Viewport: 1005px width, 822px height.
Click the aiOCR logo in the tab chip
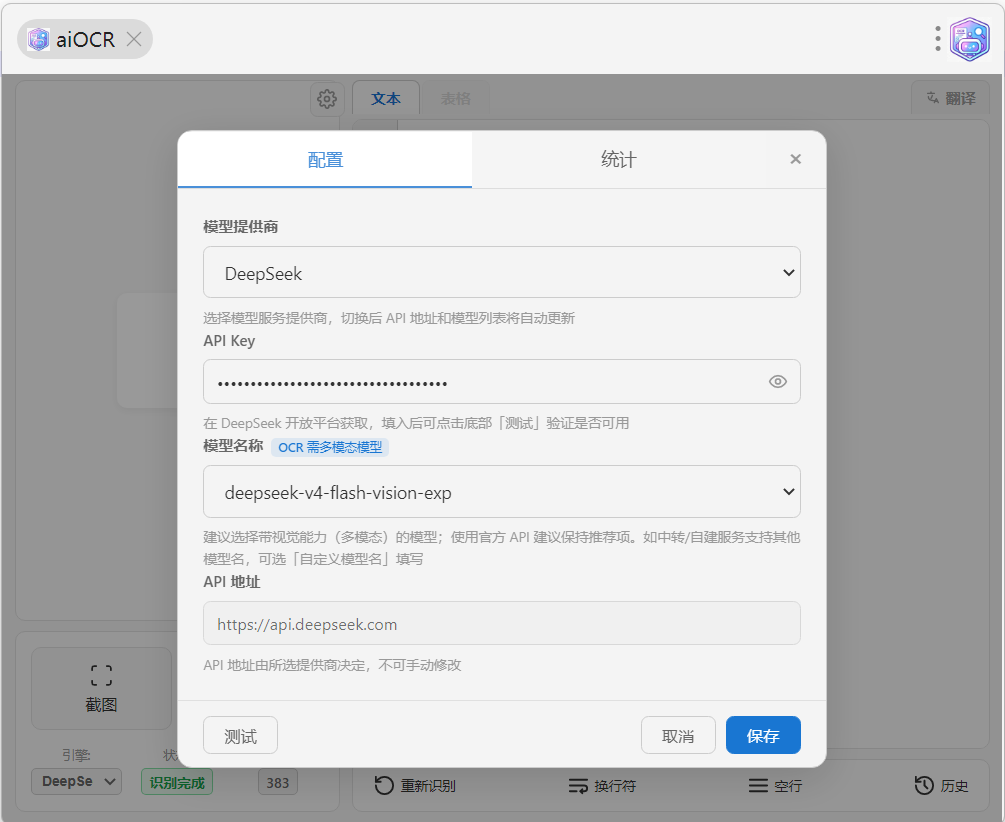coord(38,39)
